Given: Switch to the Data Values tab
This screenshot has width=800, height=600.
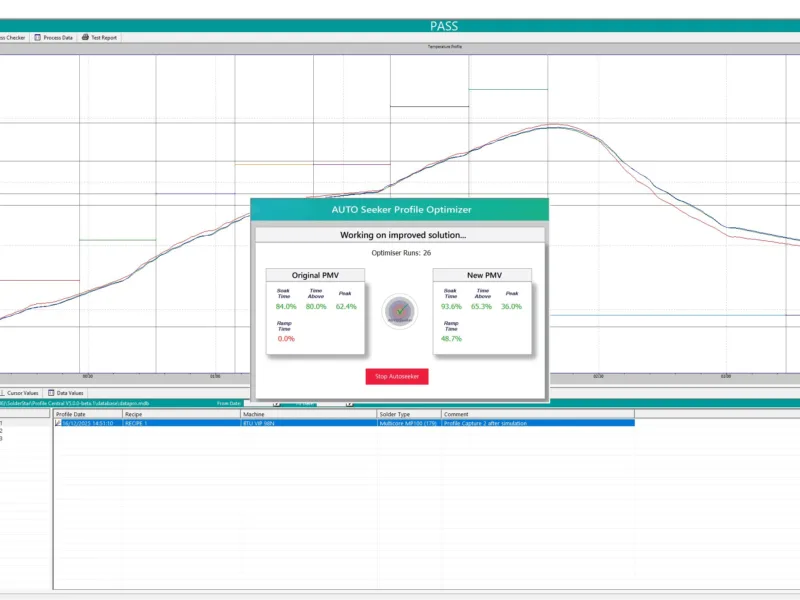Looking at the screenshot, I should tap(69, 393).
